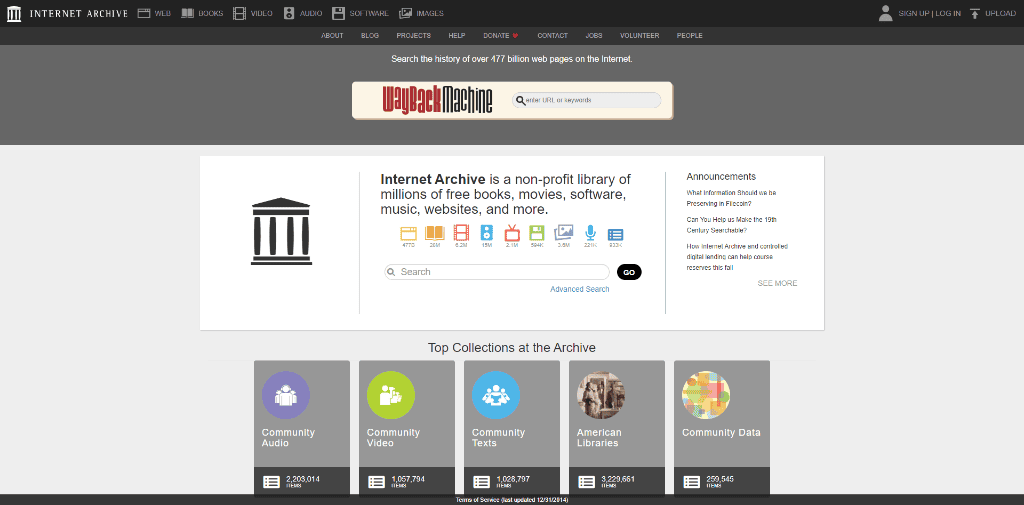Open the Advanced Search link
Screen dimensions: 1024x505
[x=579, y=289]
